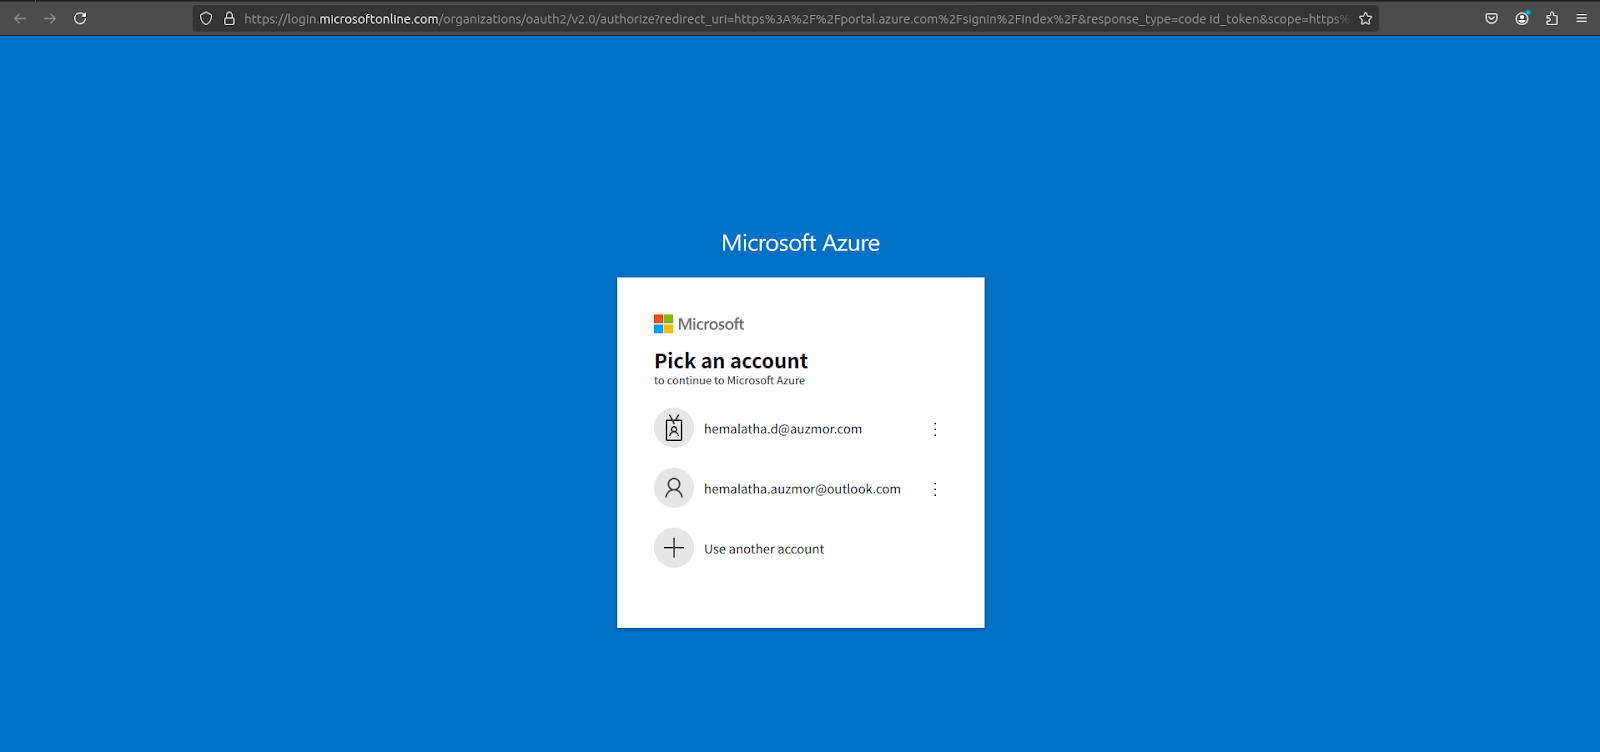Click the outlook account person avatar

[x=674, y=488]
